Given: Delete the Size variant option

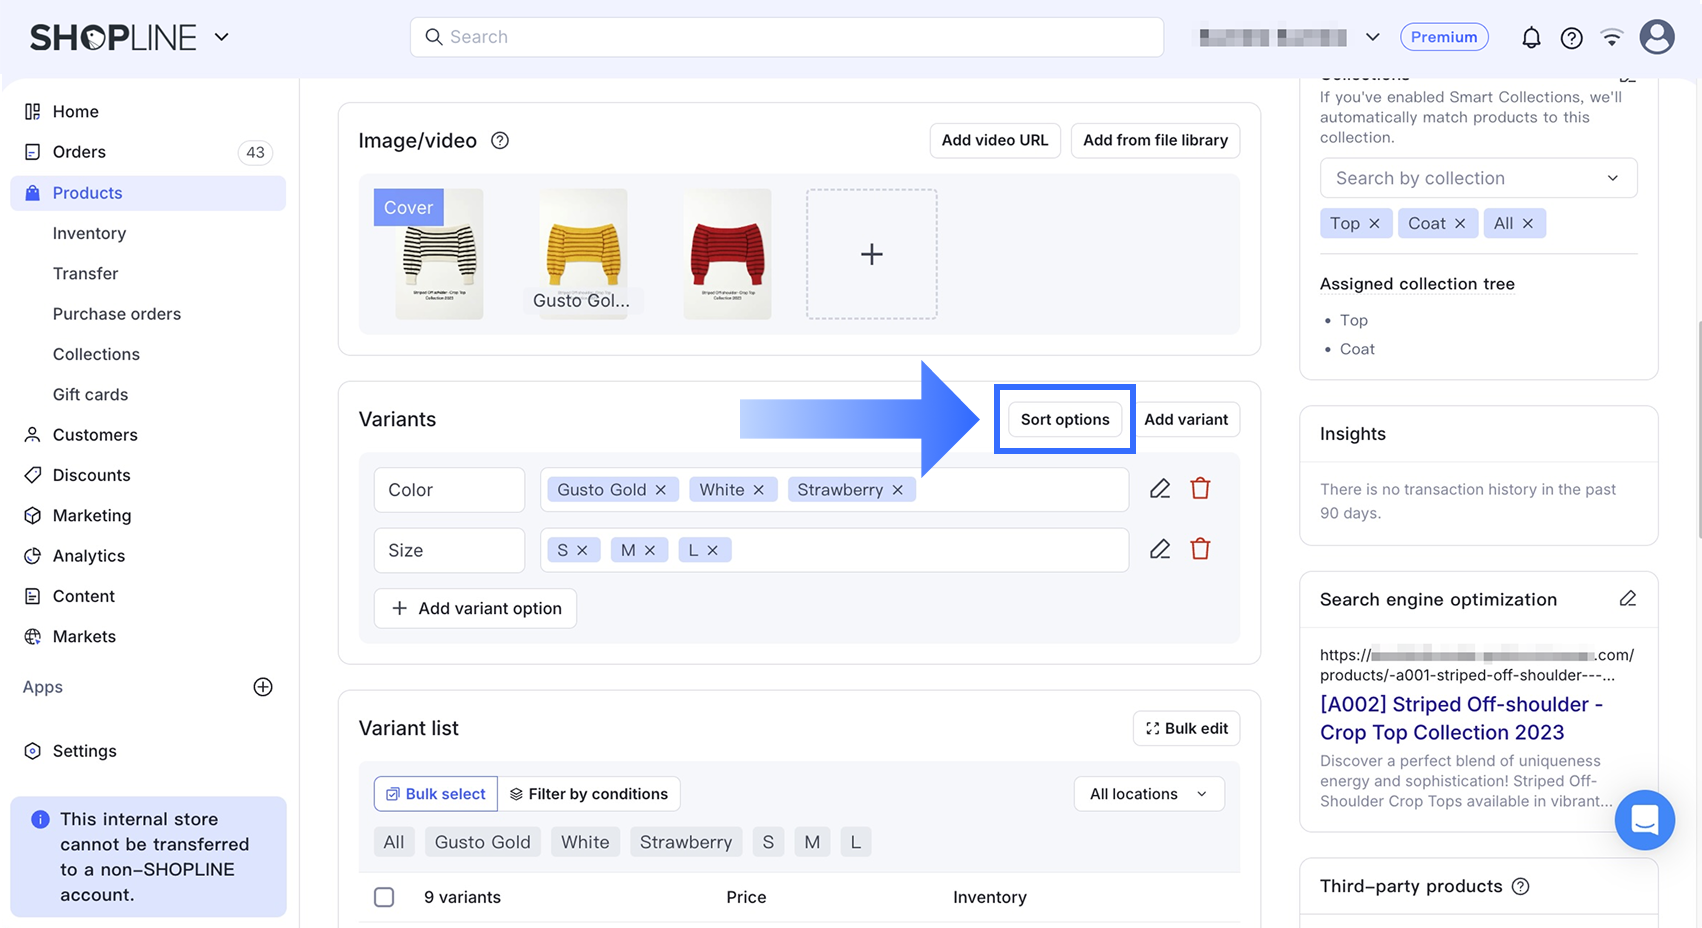Looking at the screenshot, I should [x=1200, y=549].
